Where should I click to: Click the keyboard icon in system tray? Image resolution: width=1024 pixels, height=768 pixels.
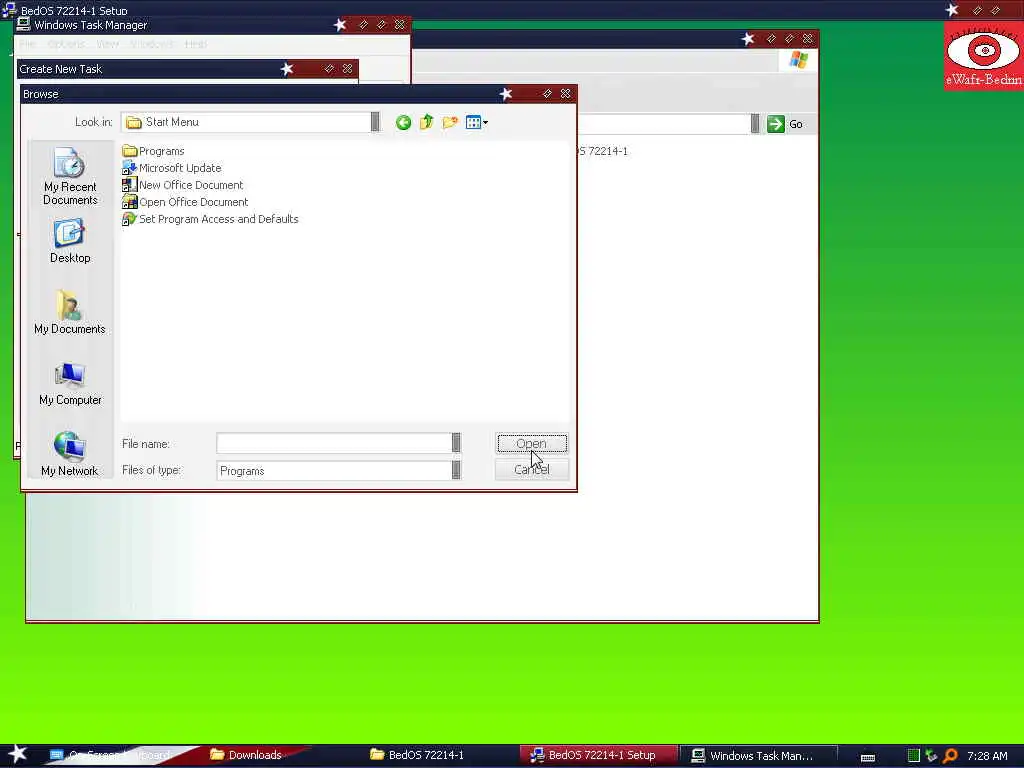[867, 757]
